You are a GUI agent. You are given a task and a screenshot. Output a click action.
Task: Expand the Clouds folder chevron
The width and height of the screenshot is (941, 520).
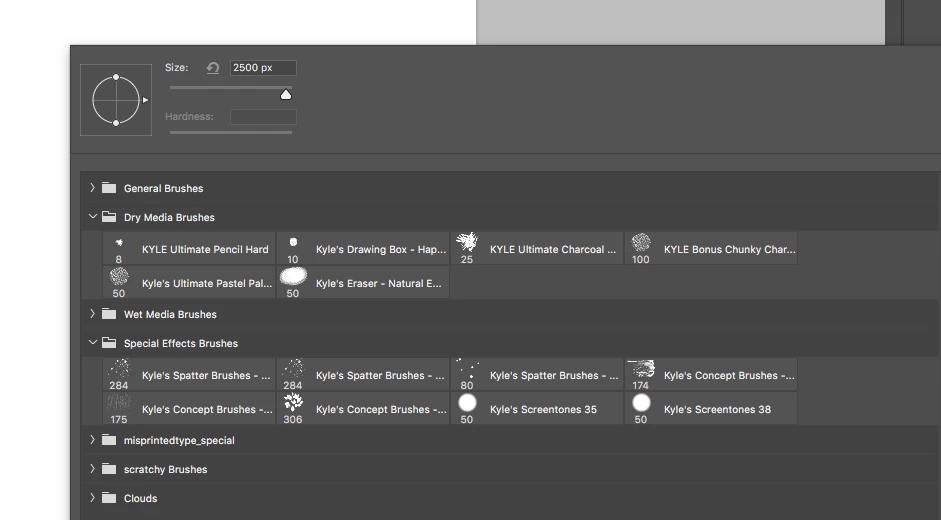click(x=92, y=498)
